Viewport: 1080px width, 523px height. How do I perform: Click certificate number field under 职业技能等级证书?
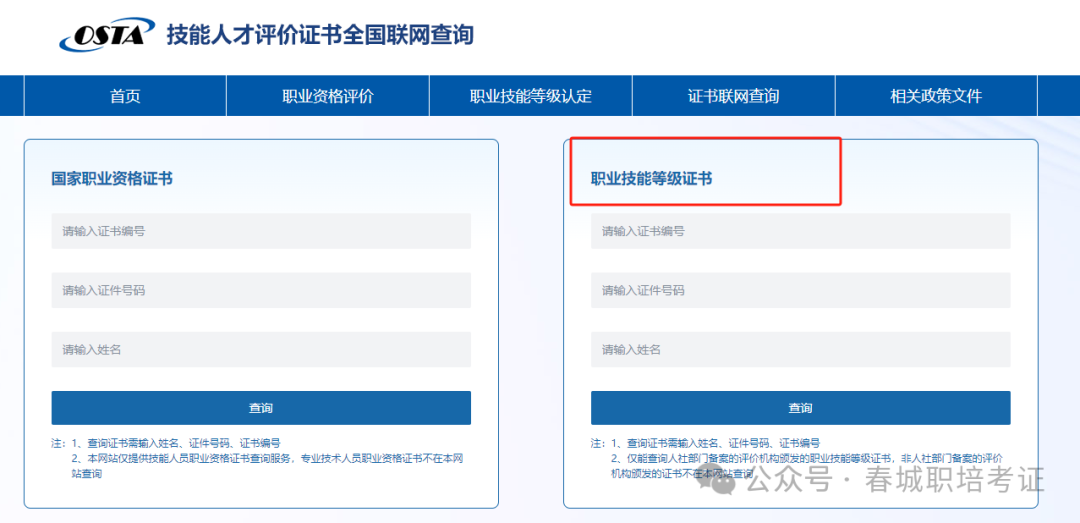click(800, 231)
